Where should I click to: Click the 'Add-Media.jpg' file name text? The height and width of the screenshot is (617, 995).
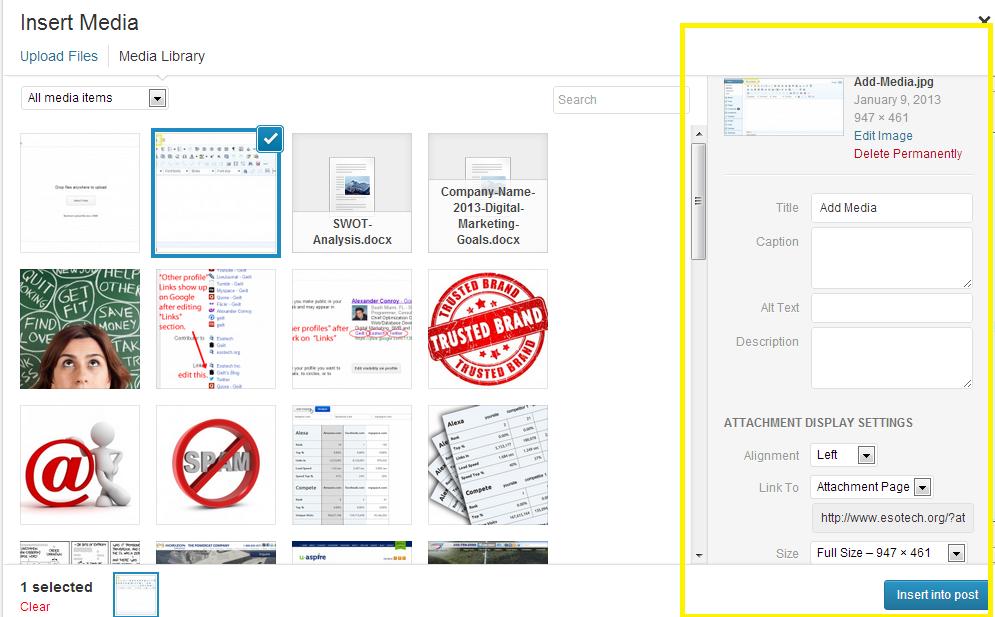pyautogui.click(x=893, y=81)
